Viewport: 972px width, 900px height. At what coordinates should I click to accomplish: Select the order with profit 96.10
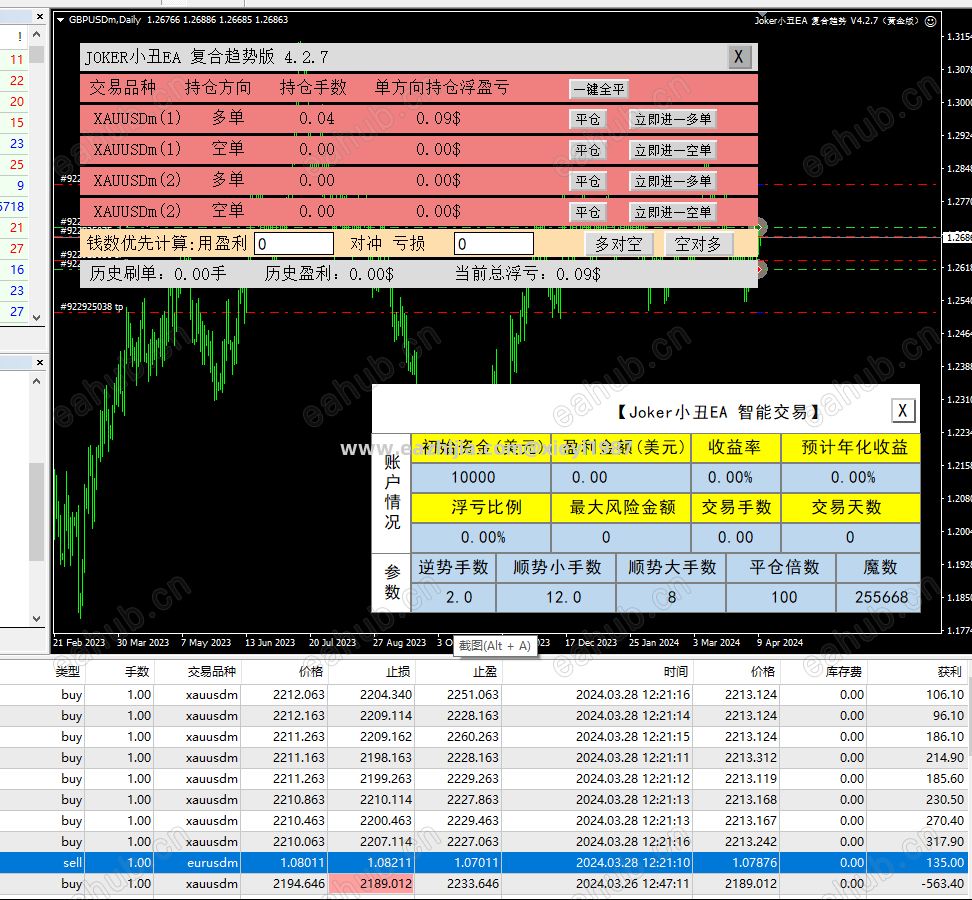tap(486, 715)
